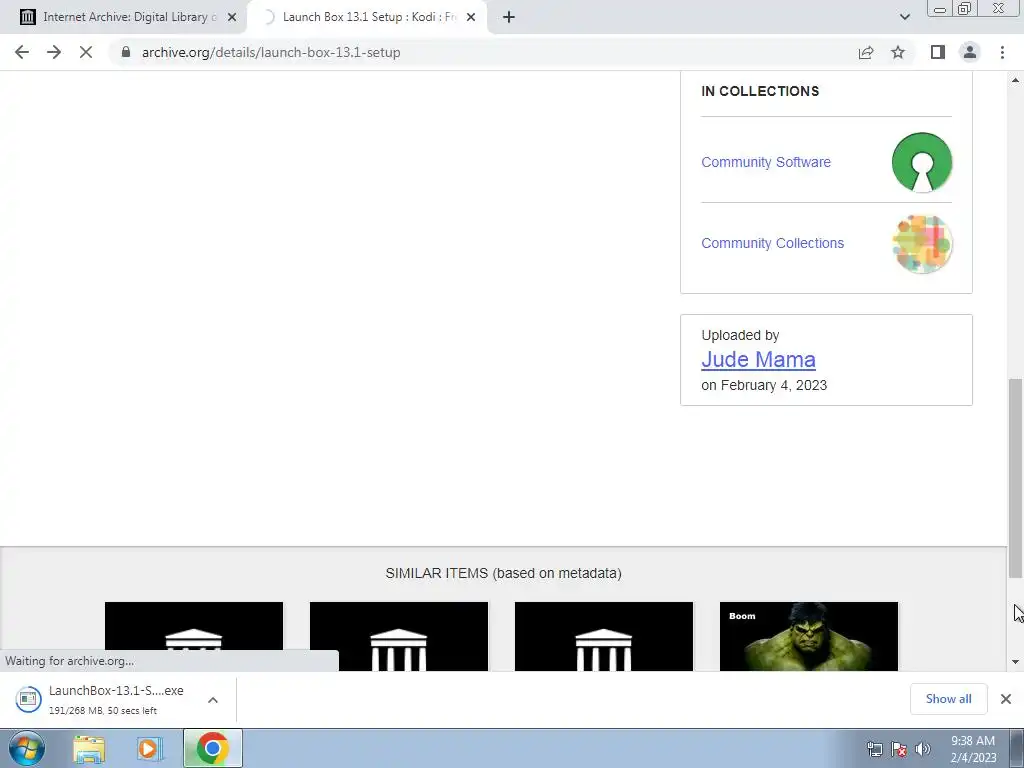View site security lock information
1024x768 pixels.
126,52
